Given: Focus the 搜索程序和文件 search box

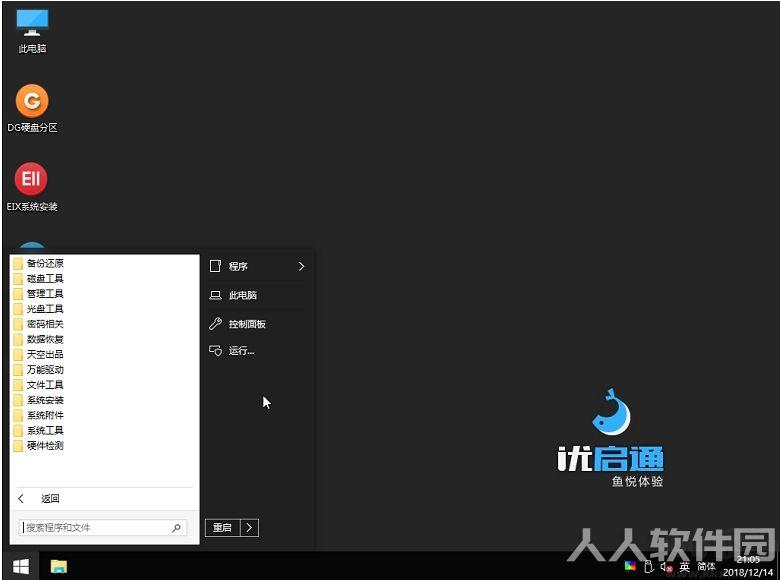Looking at the screenshot, I should tap(103, 528).
